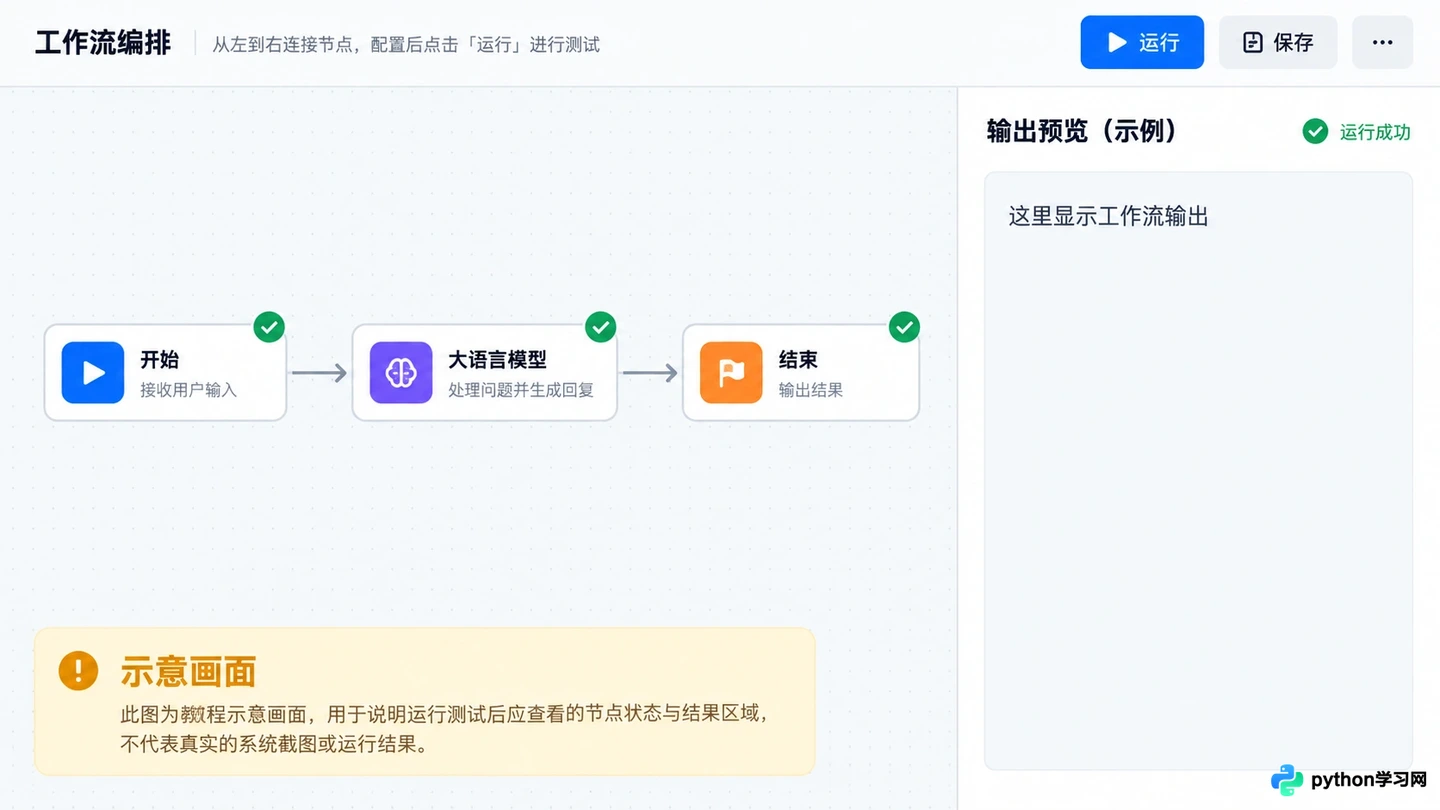1440x810 pixels.
Task: Select the 大语言模型 node title
Action: click(x=497, y=359)
